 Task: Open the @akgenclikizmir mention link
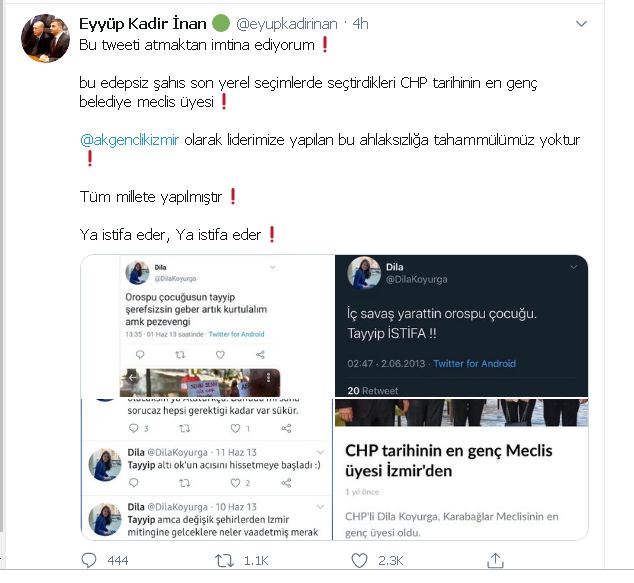point(129,140)
